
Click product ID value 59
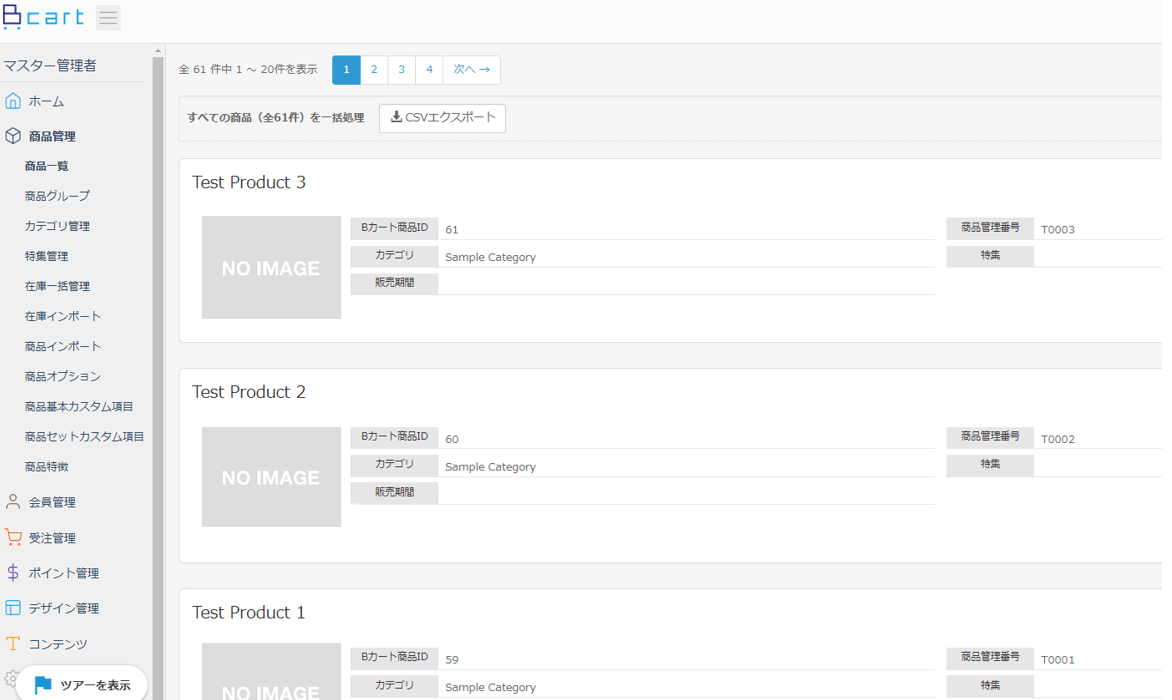click(451, 660)
